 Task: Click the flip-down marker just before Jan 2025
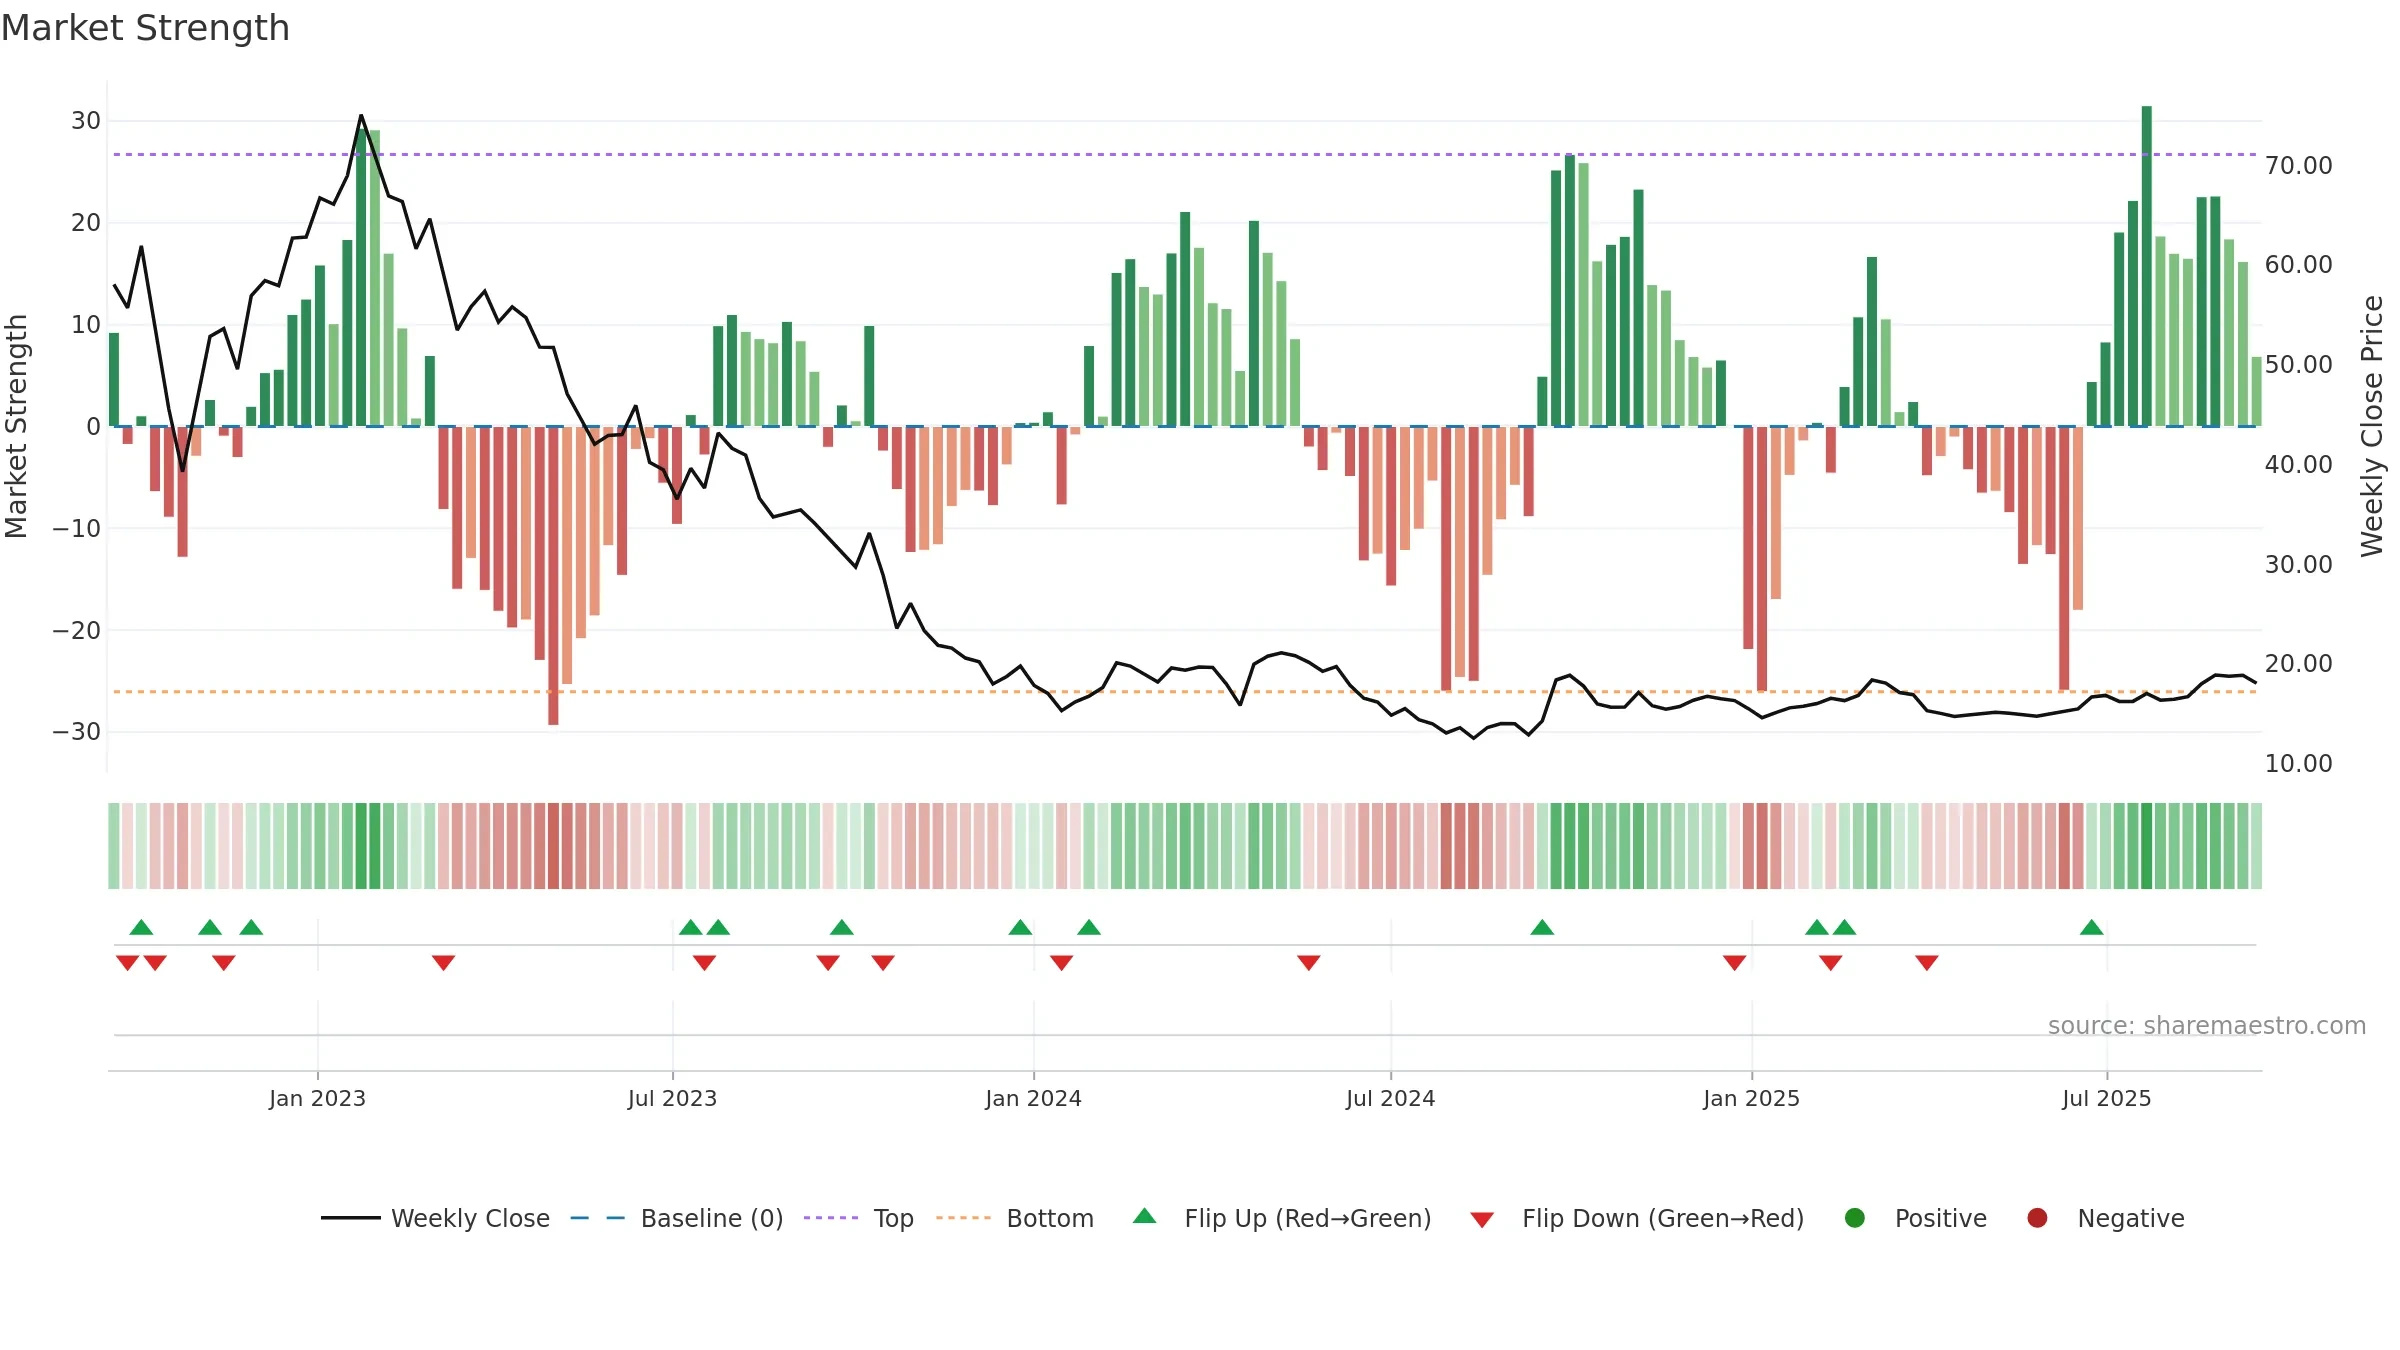point(1735,962)
